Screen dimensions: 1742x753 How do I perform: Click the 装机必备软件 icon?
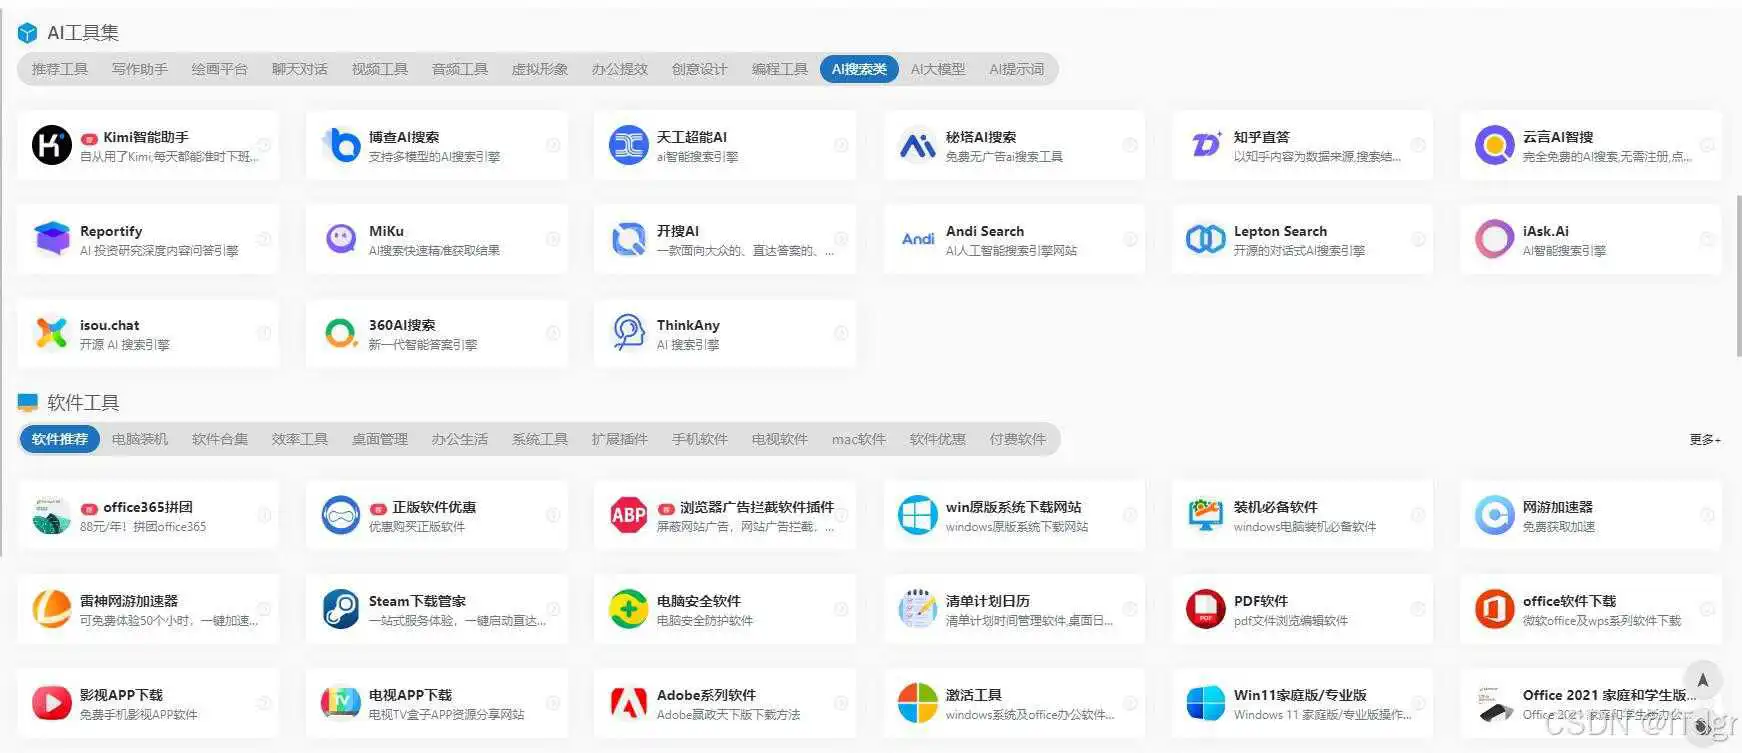click(1206, 515)
